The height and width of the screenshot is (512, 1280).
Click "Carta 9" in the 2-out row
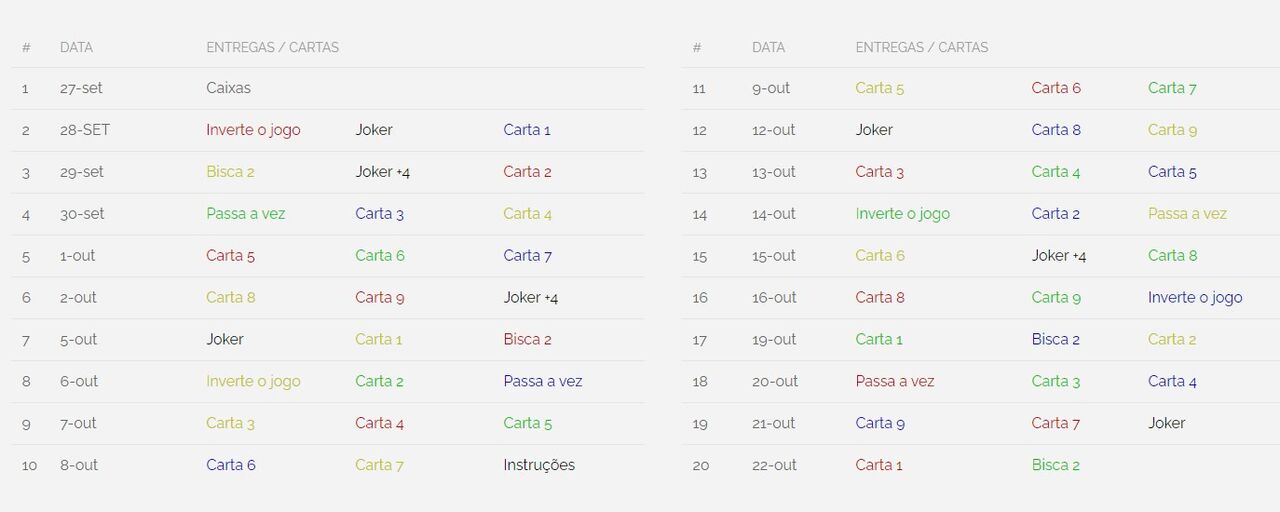pos(379,298)
